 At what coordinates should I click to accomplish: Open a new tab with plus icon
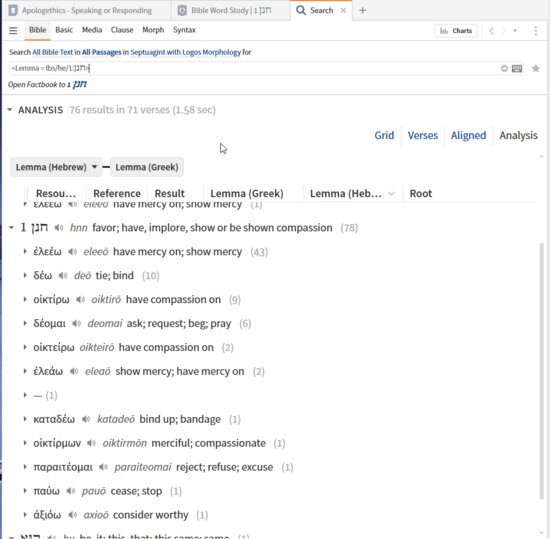[x=363, y=11]
